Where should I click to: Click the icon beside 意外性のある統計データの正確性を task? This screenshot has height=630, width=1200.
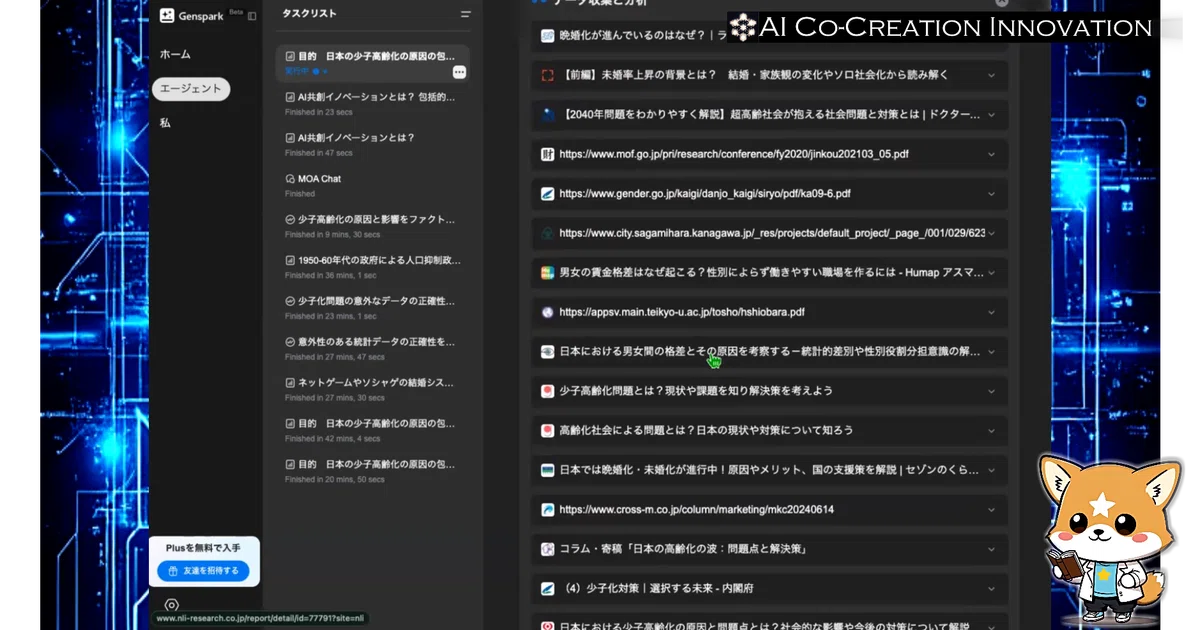coord(290,342)
